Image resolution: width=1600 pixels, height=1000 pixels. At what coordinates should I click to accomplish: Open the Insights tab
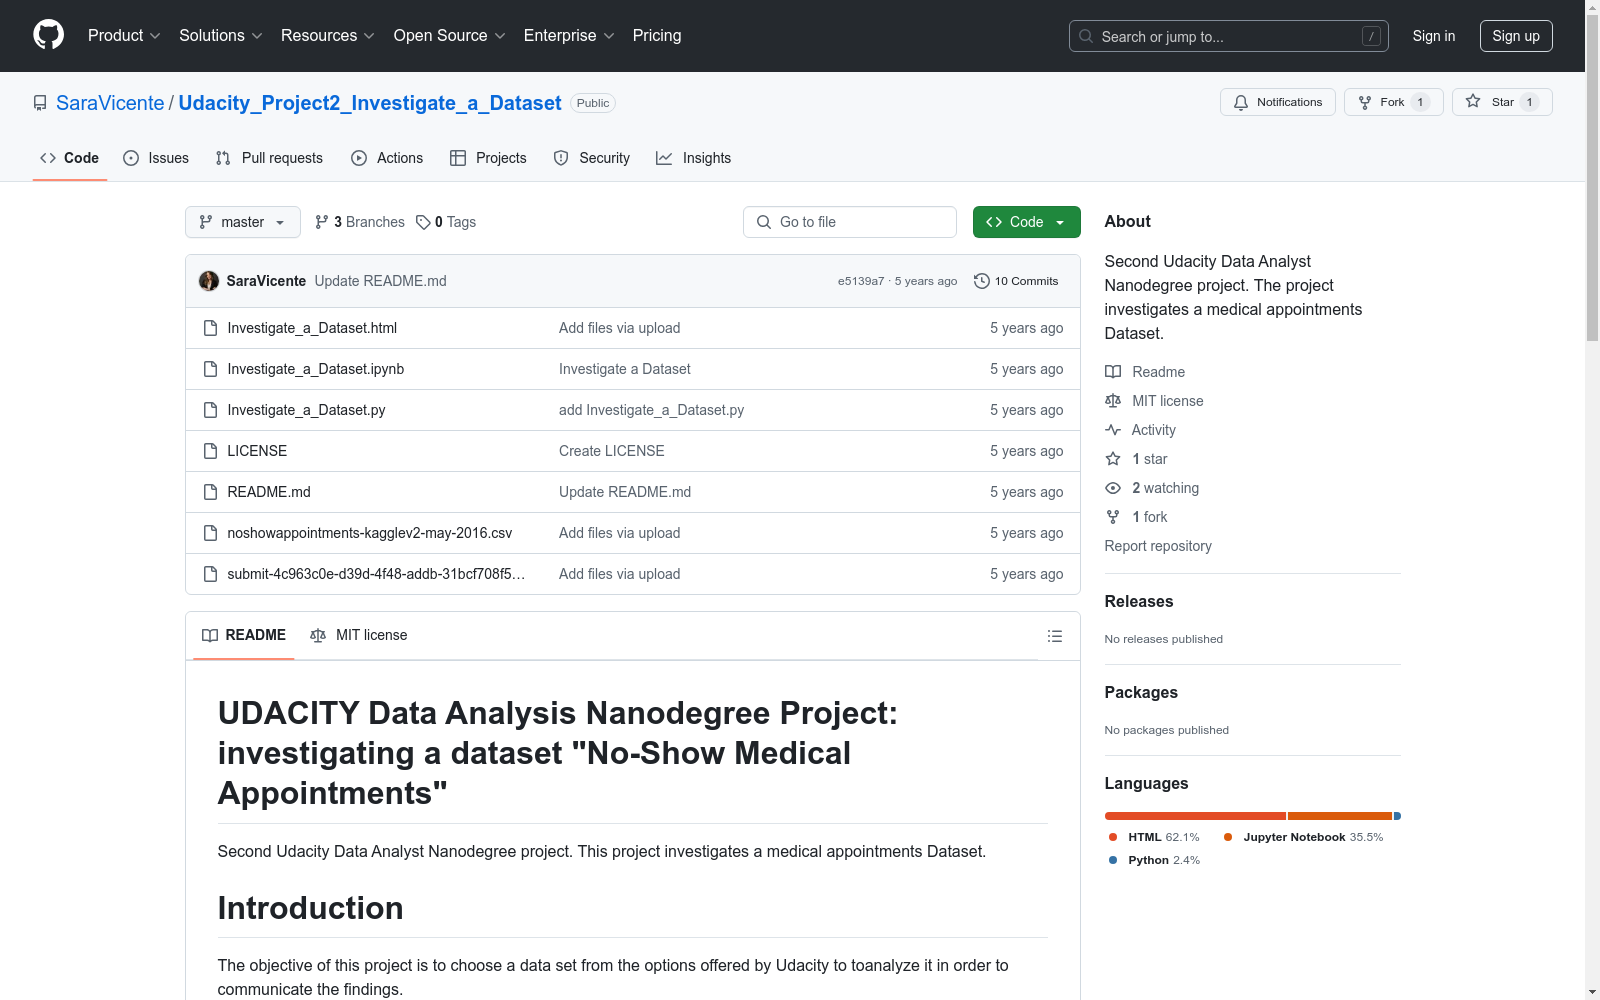(x=693, y=158)
